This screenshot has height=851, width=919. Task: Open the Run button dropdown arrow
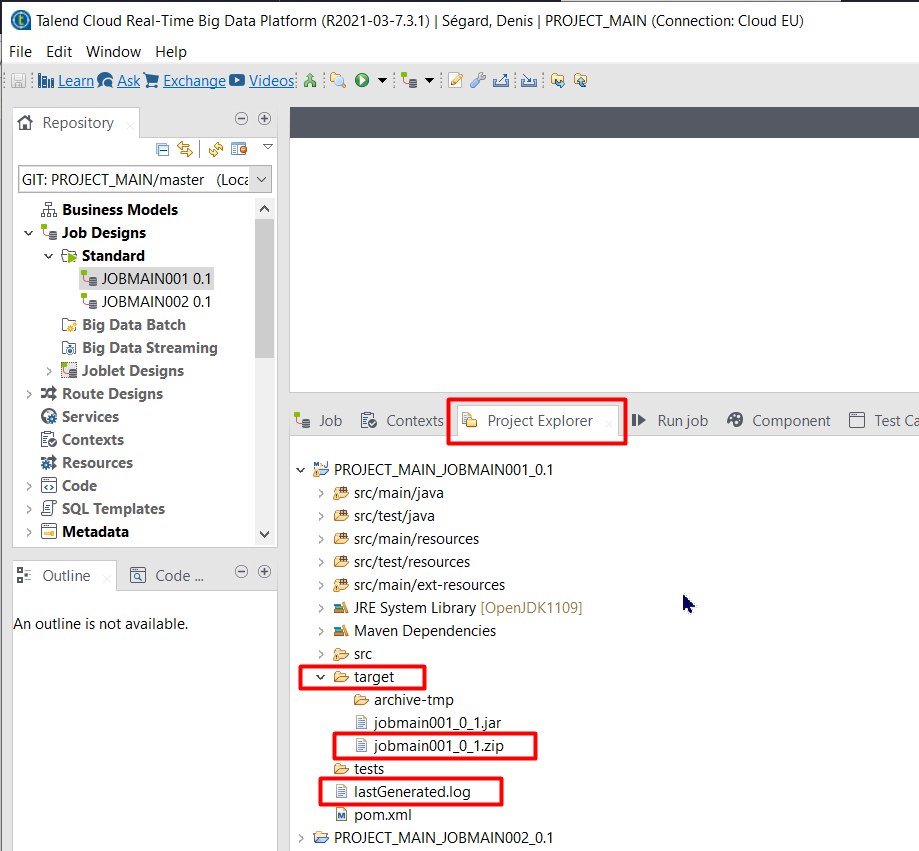380,80
